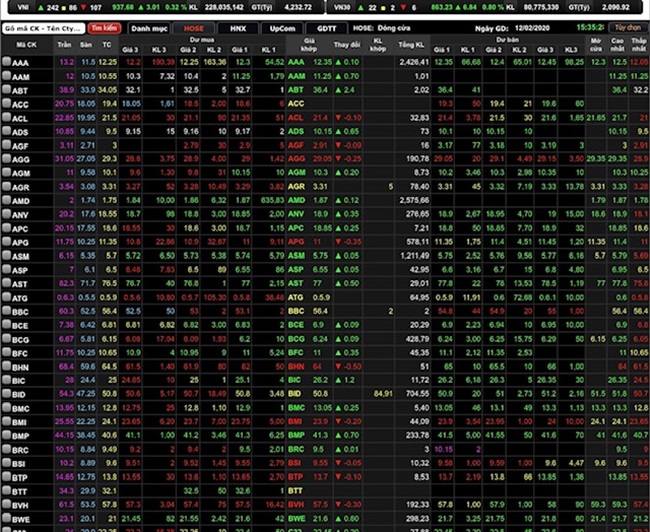650x532 pixels.
Task: Open the Tùy chọn options menu
Action: (x=627, y=29)
